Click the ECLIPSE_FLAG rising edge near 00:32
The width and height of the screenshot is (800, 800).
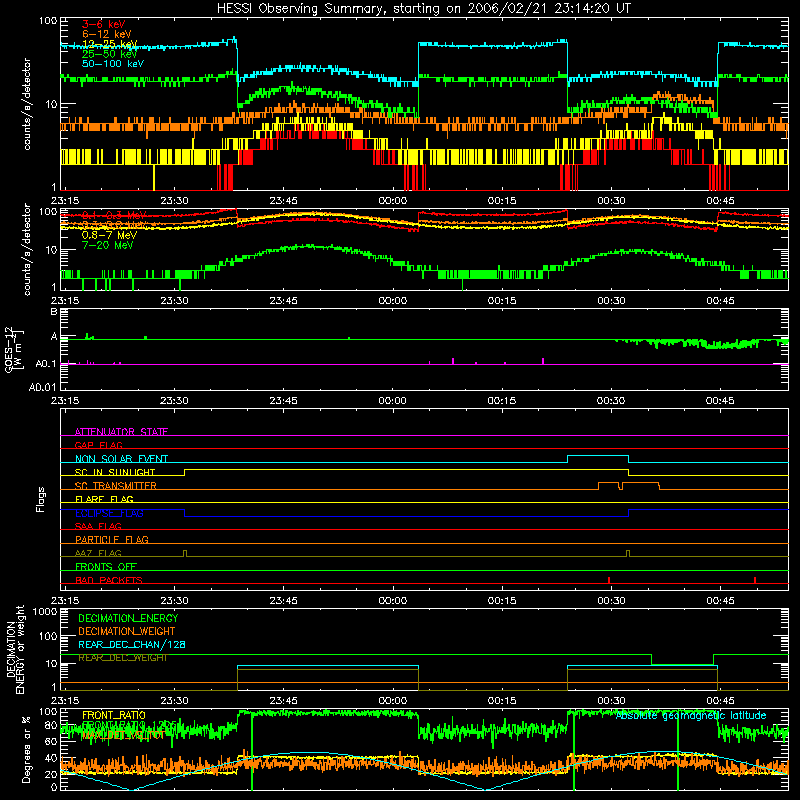pos(629,513)
